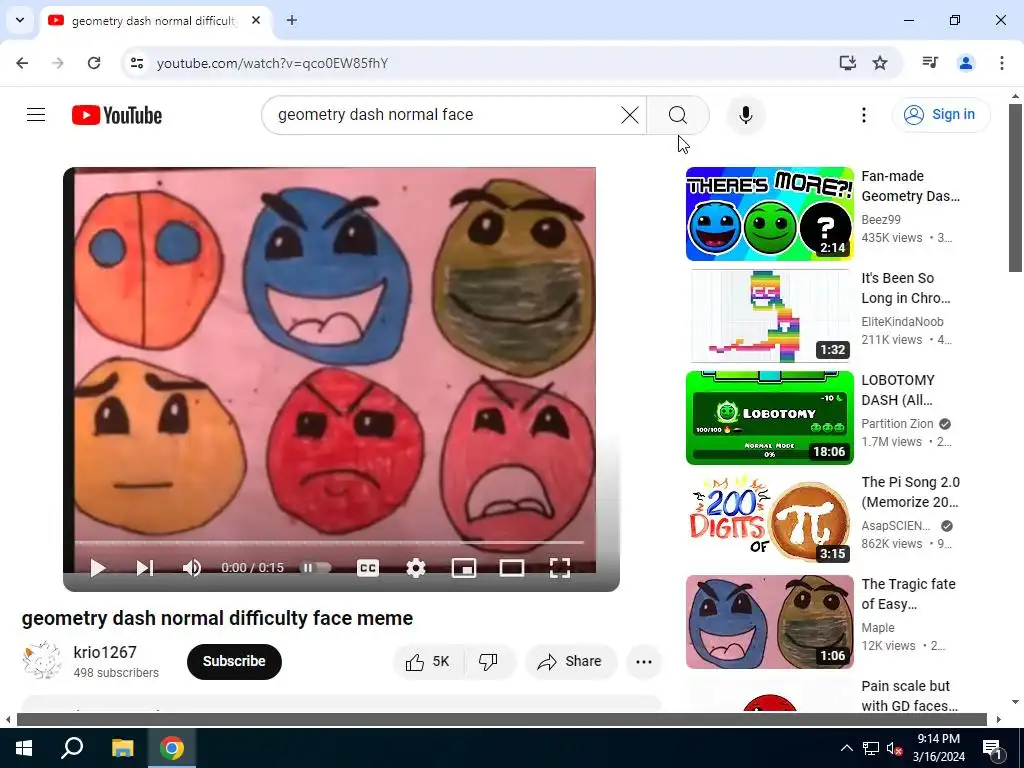Open 'Fan-made Geometry Das…' title link
Screen dimensions: 1024x768
[x=910, y=186]
